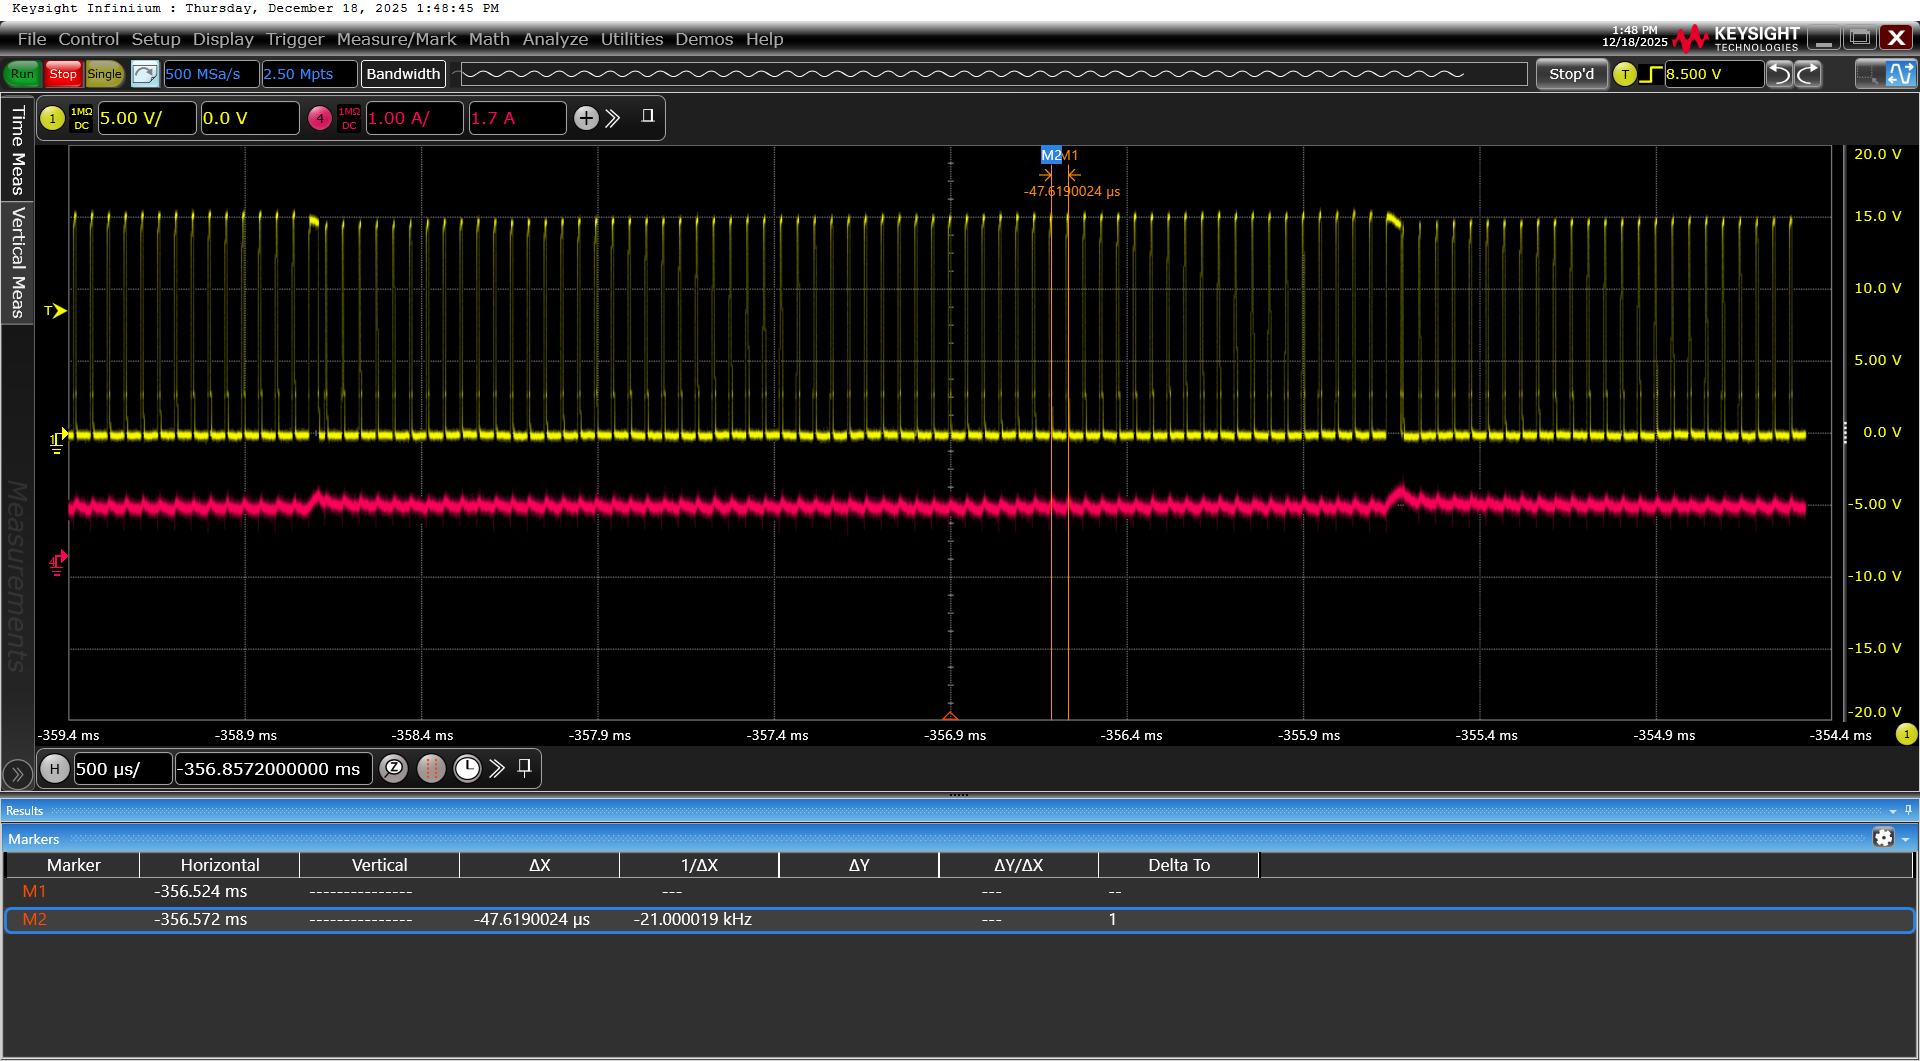Click the waveform pan mode icon
The image size is (1920, 1061).
(x=1900, y=74)
